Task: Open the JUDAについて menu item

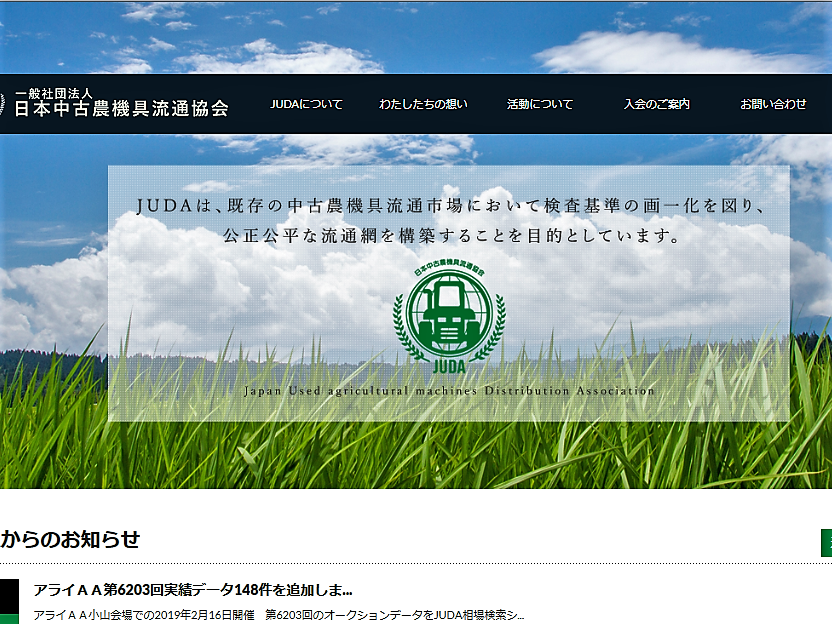Action: click(x=306, y=104)
